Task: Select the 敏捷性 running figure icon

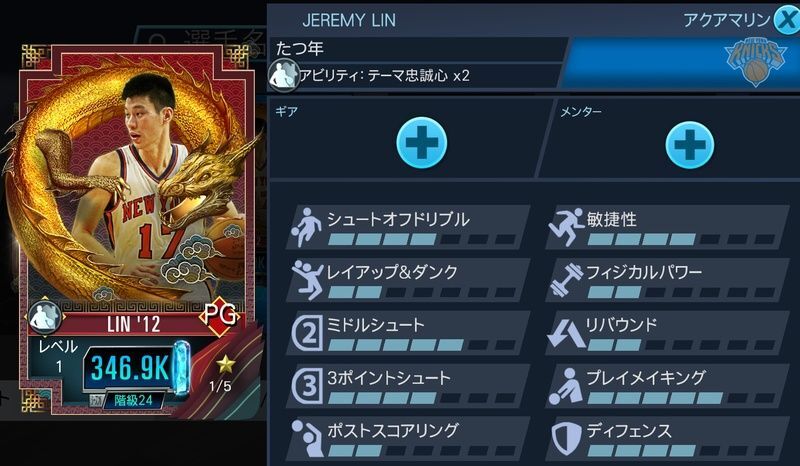Action: (566, 228)
